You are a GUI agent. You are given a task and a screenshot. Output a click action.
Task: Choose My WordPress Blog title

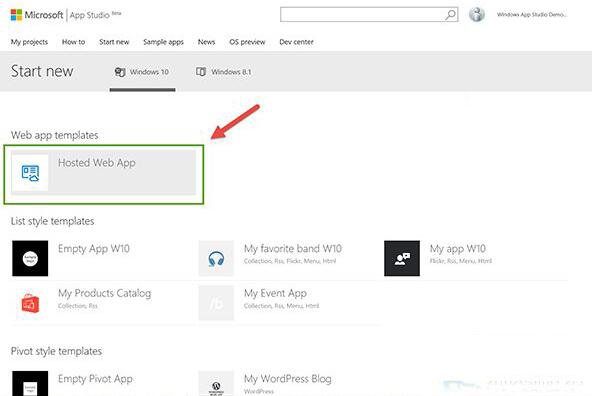pos(288,379)
